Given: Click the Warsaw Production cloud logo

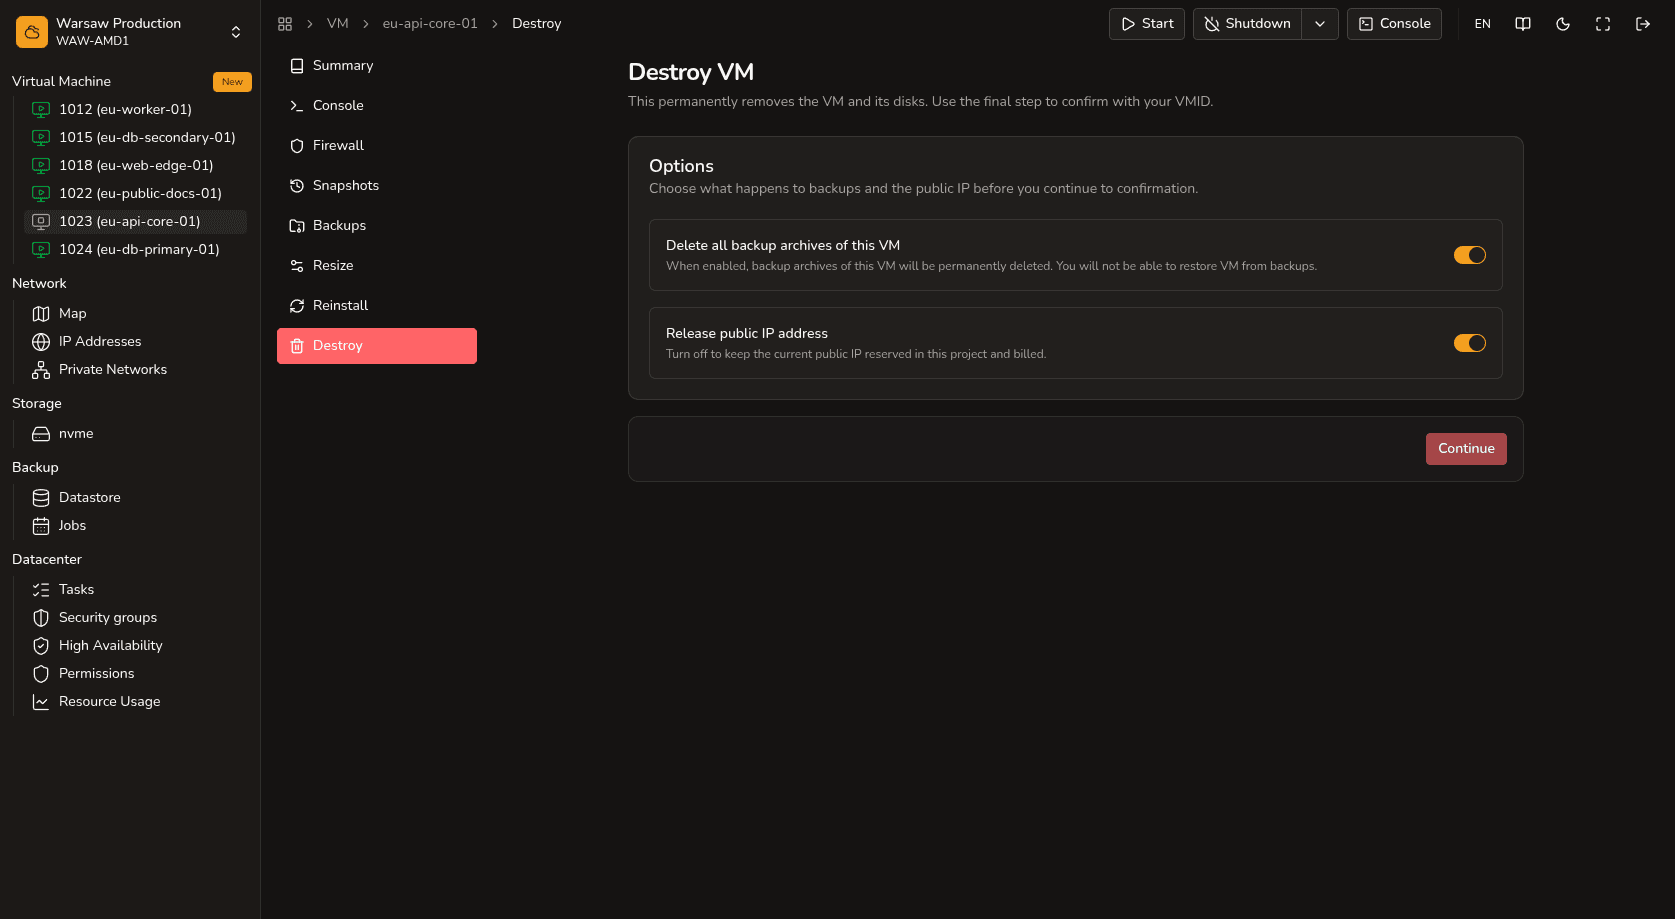Looking at the screenshot, I should [32, 32].
